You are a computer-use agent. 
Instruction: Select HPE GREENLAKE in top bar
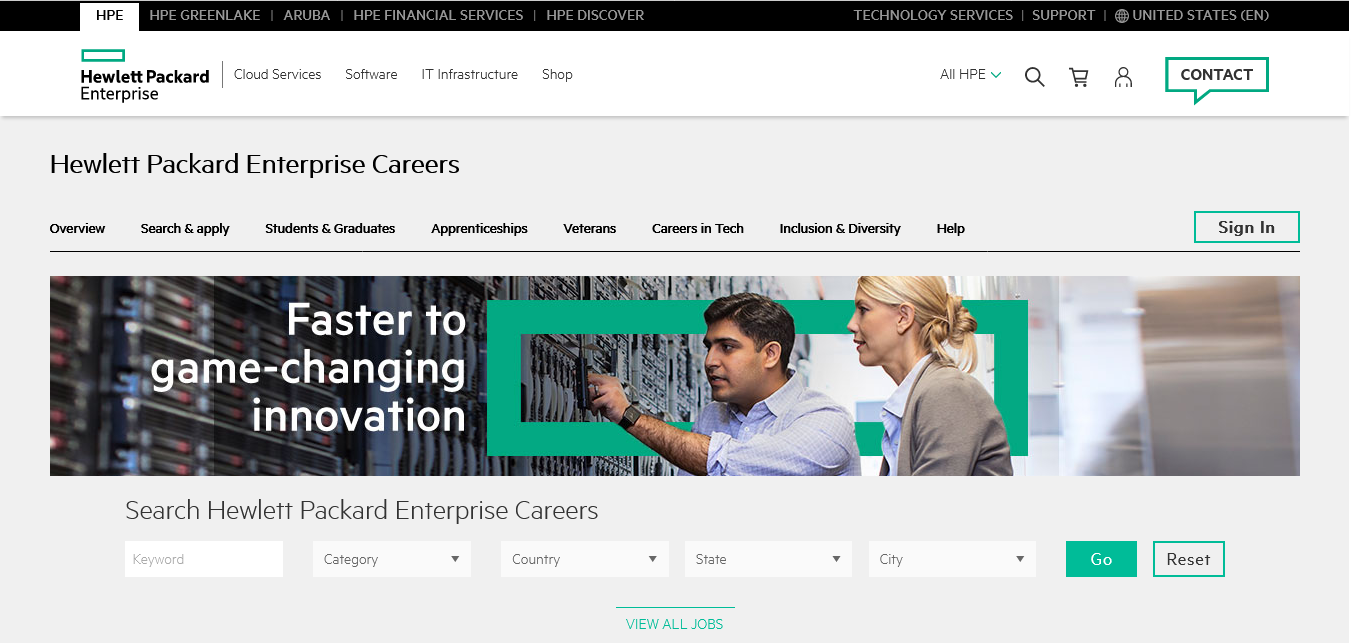204,16
